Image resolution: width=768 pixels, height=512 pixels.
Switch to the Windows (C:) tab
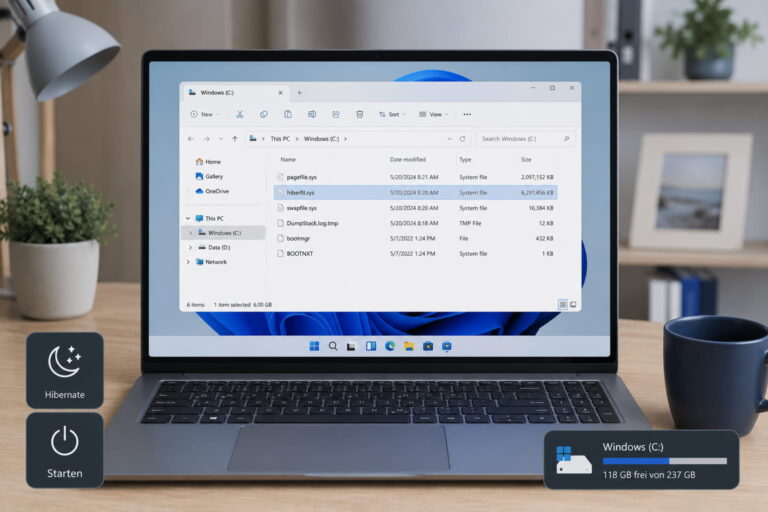(x=235, y=93)
